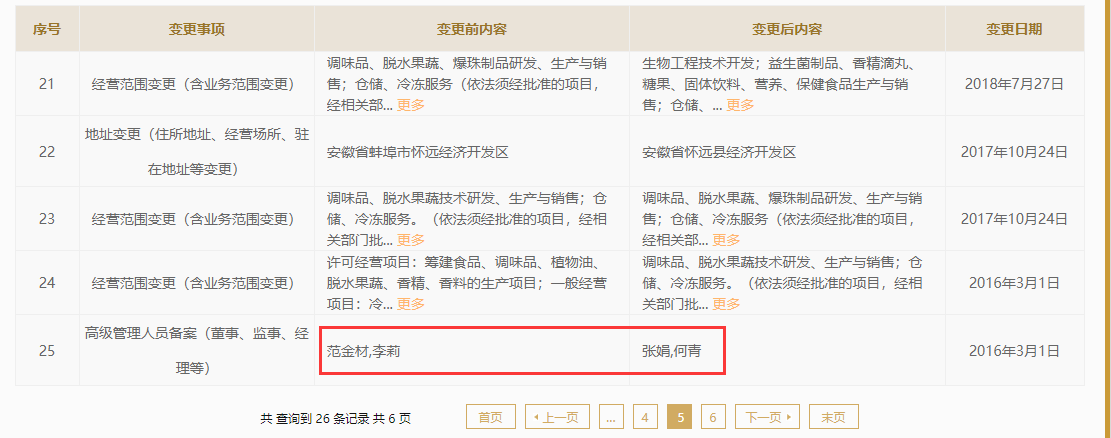Select address 安徽省蚌埠市怀远经济开发区
1111x438 pixels.
418,152
